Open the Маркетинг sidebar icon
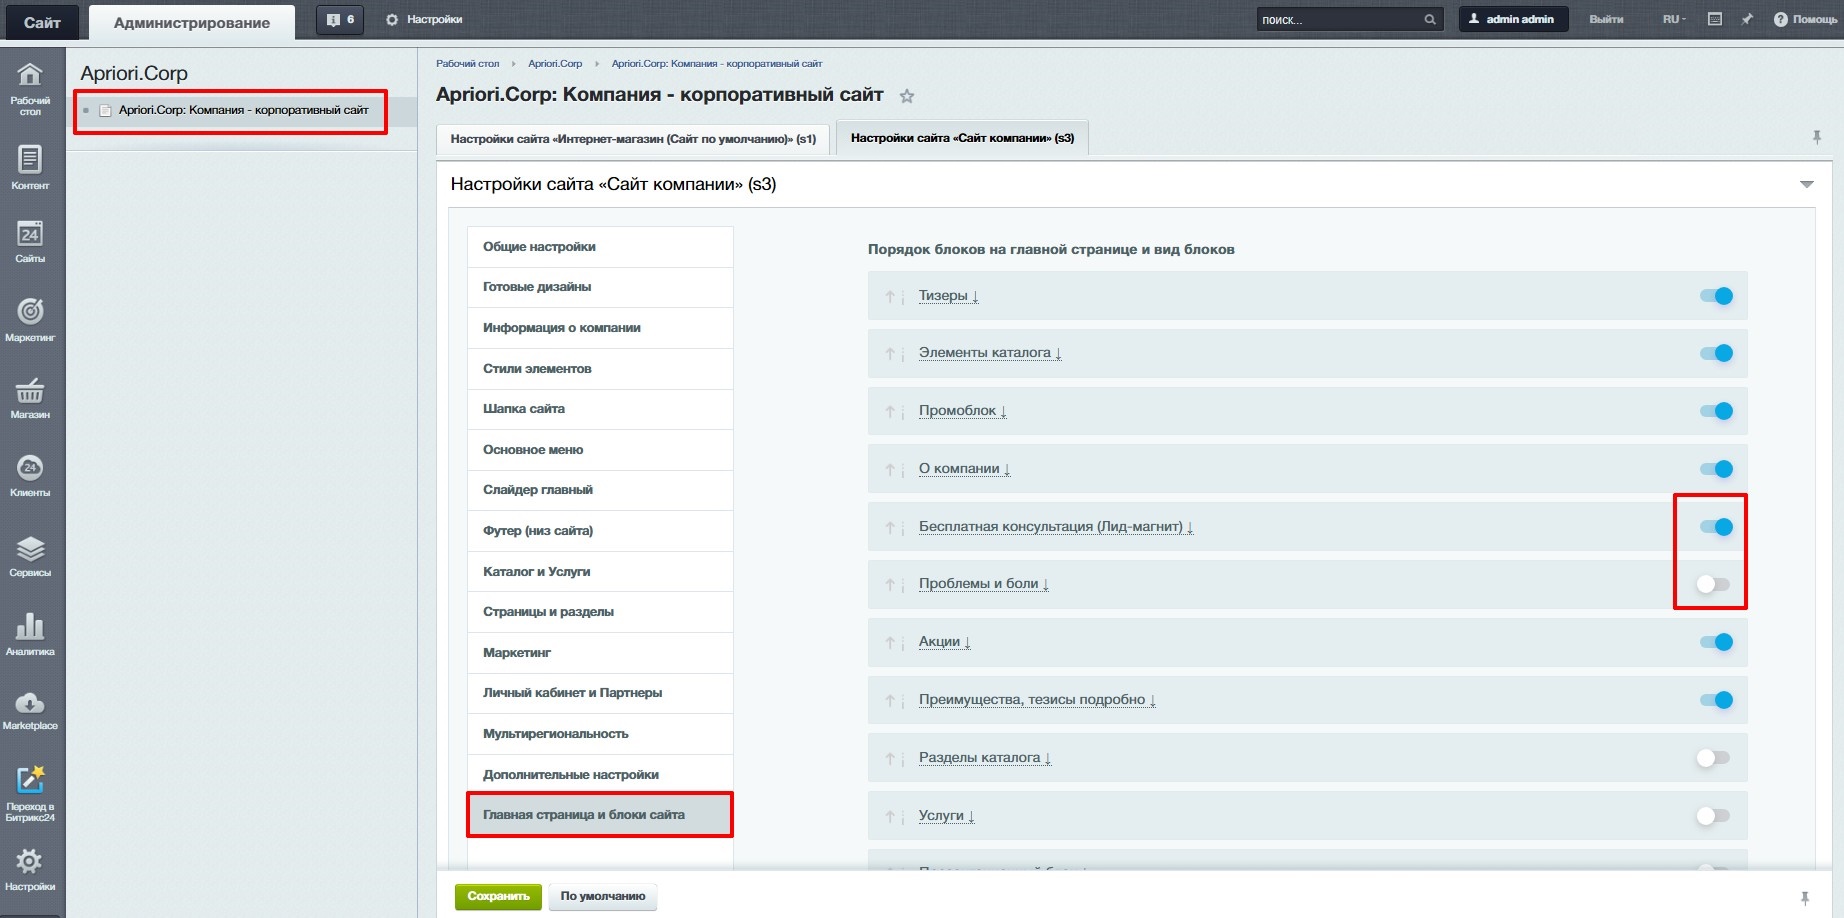Image resolution: width=1844 pixels, height=918 pixels. pyautogui.click(x=30, y=319)
